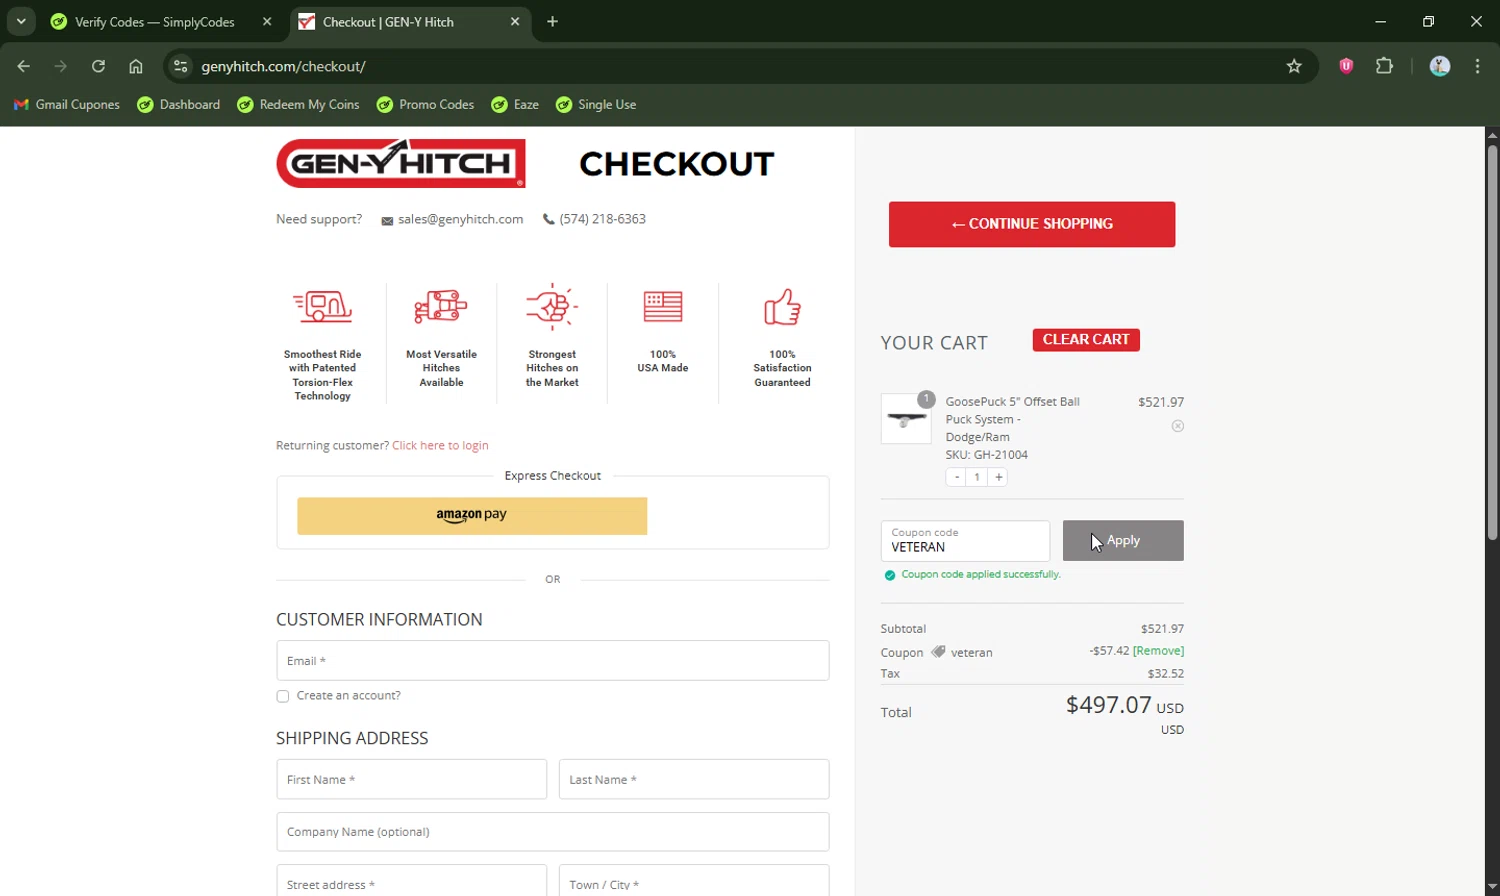1500x896 pixels.
Task: Click the total amount $497.07
Action: (x=1109, y=705)
